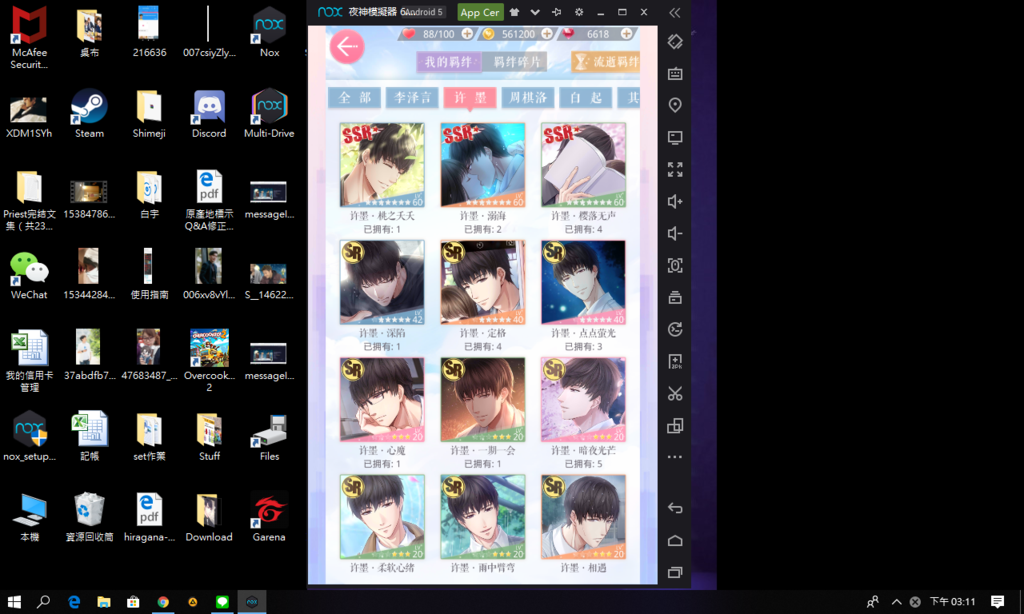Open SR card 许墨·雨中臂弯
Screen dimensions: 1024x614
point(483,517)
